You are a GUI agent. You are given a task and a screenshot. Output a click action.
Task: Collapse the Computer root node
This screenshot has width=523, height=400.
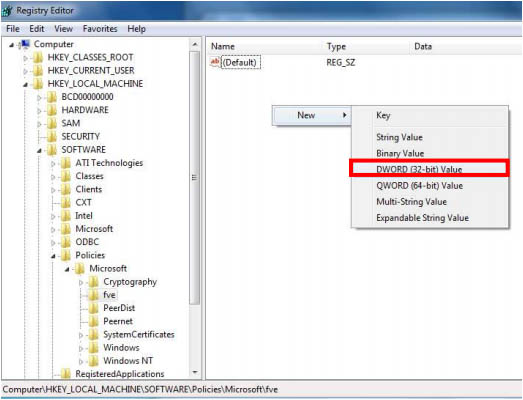(x=12, y=45)
